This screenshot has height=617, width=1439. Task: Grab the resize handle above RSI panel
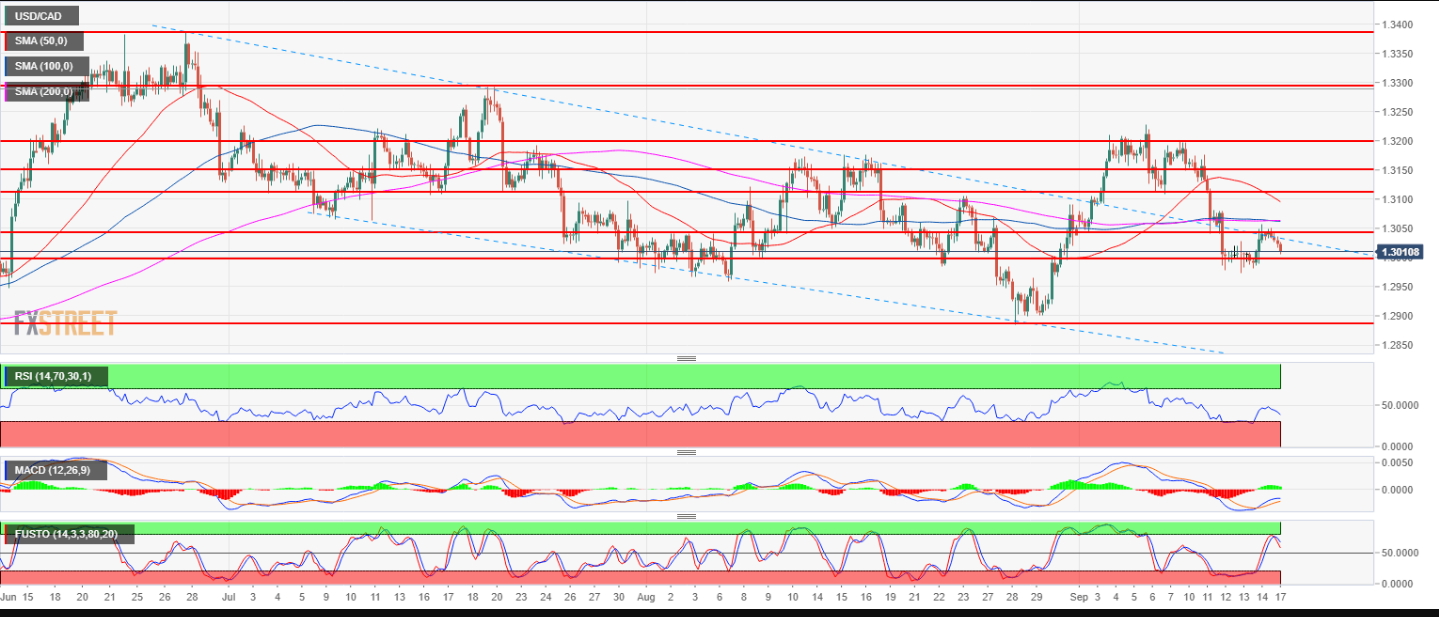686,358
